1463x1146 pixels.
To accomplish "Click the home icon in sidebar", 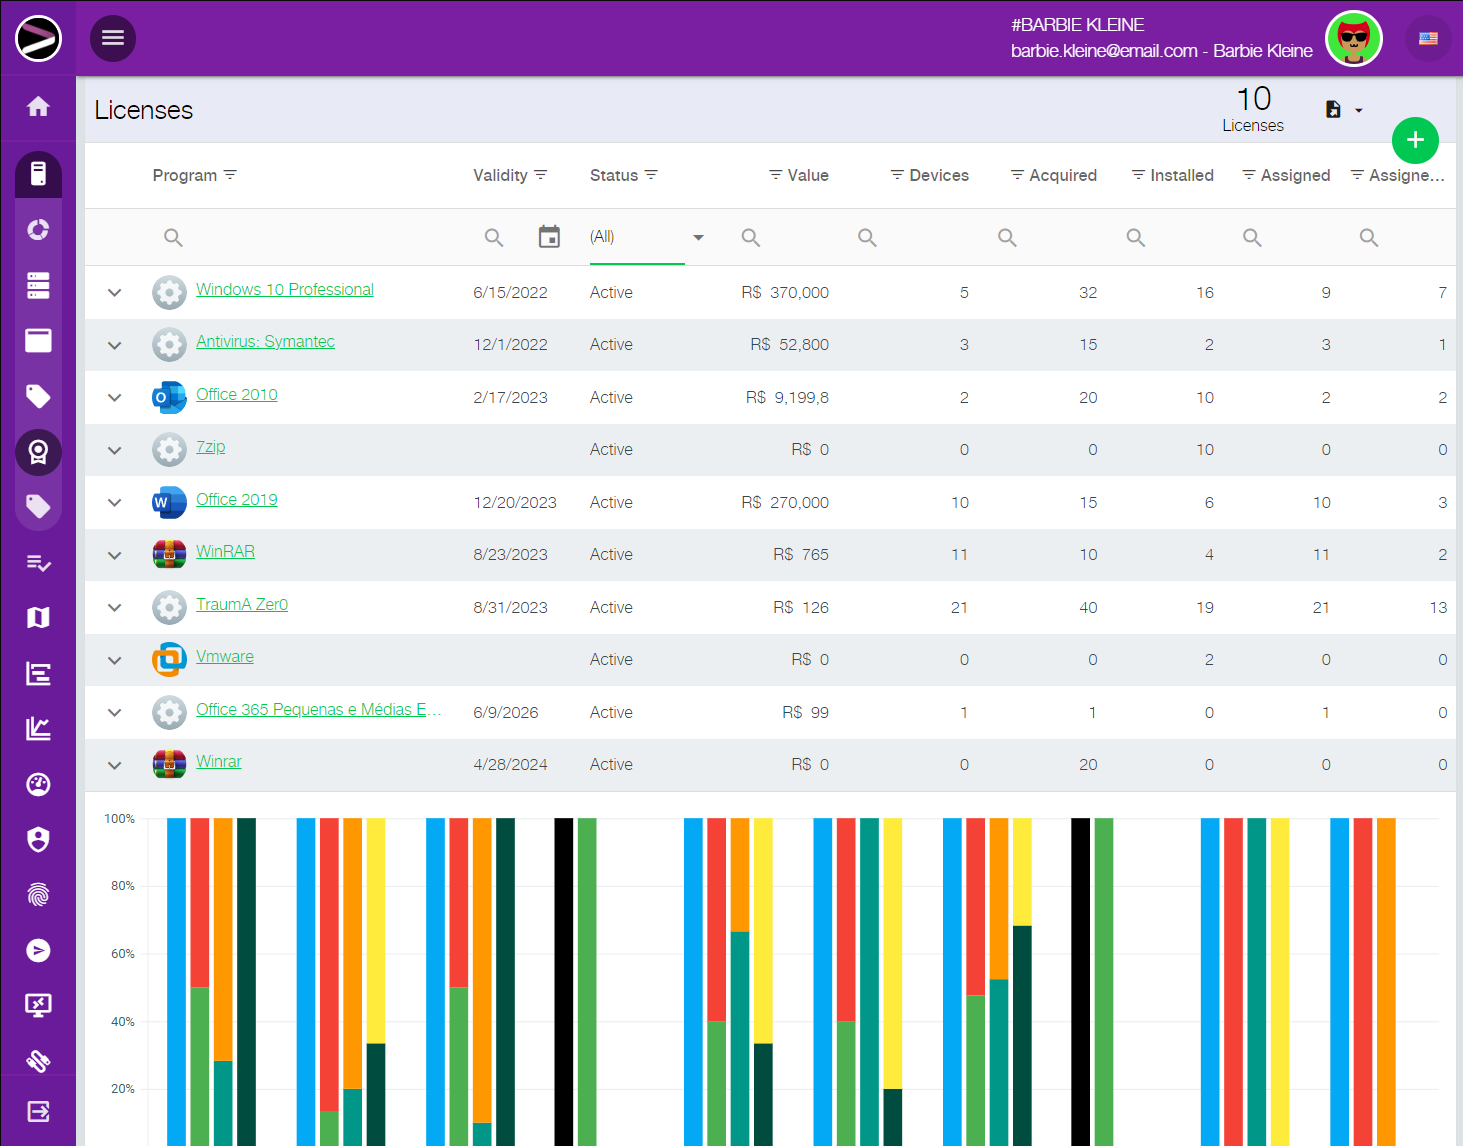I will (38, 107).
